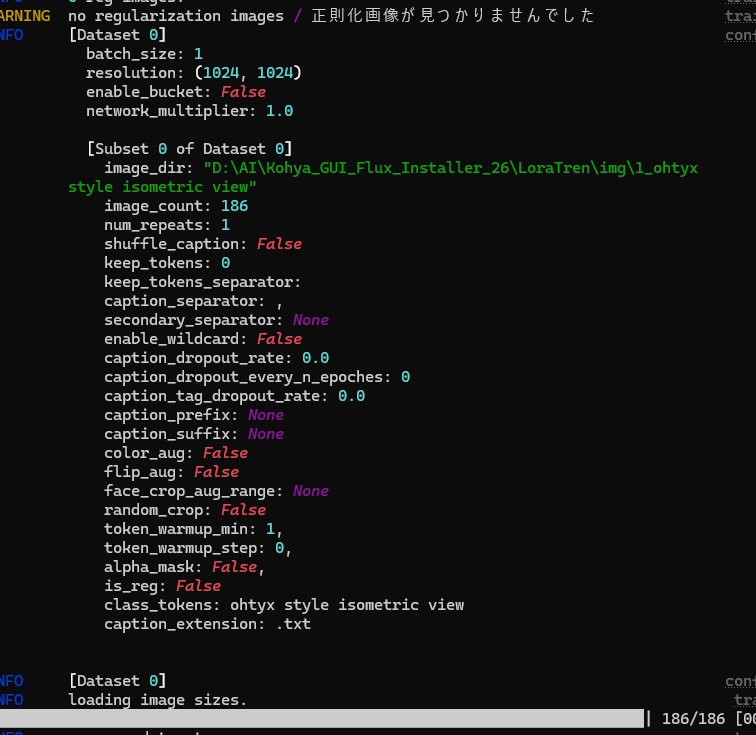The image size is (756, 735).
Task: Click the 'enable_bucket: False' line
Action: [176, 92]
